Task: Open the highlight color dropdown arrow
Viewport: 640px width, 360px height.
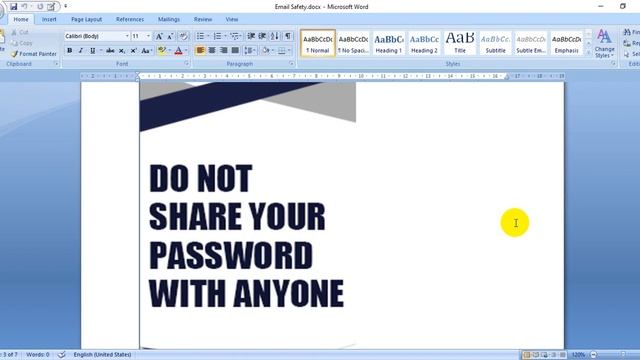Action: pyautogui.click(x=169, y=51)
